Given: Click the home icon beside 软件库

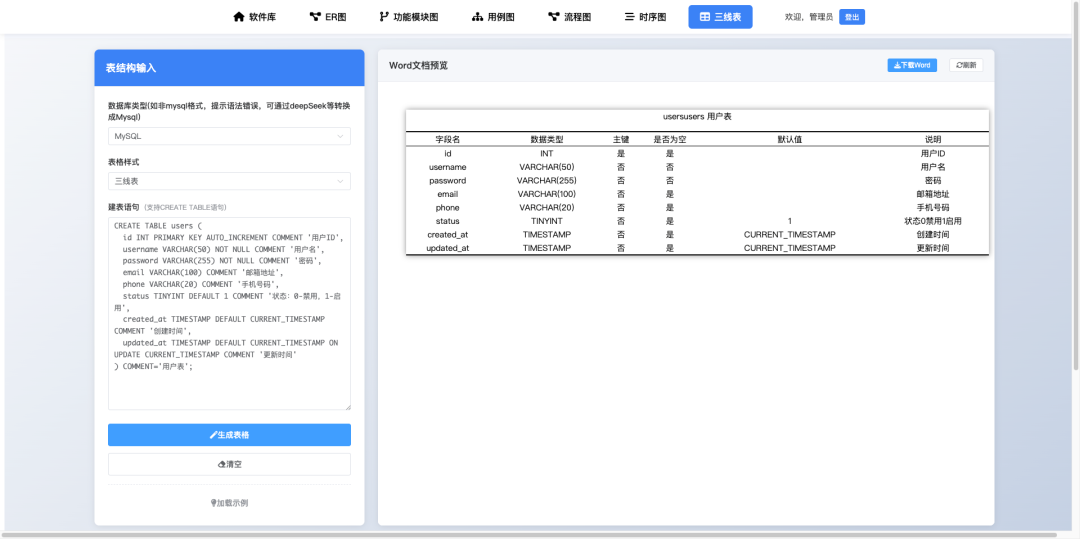Looking at the screenshot, I should (x=239, y=17).
